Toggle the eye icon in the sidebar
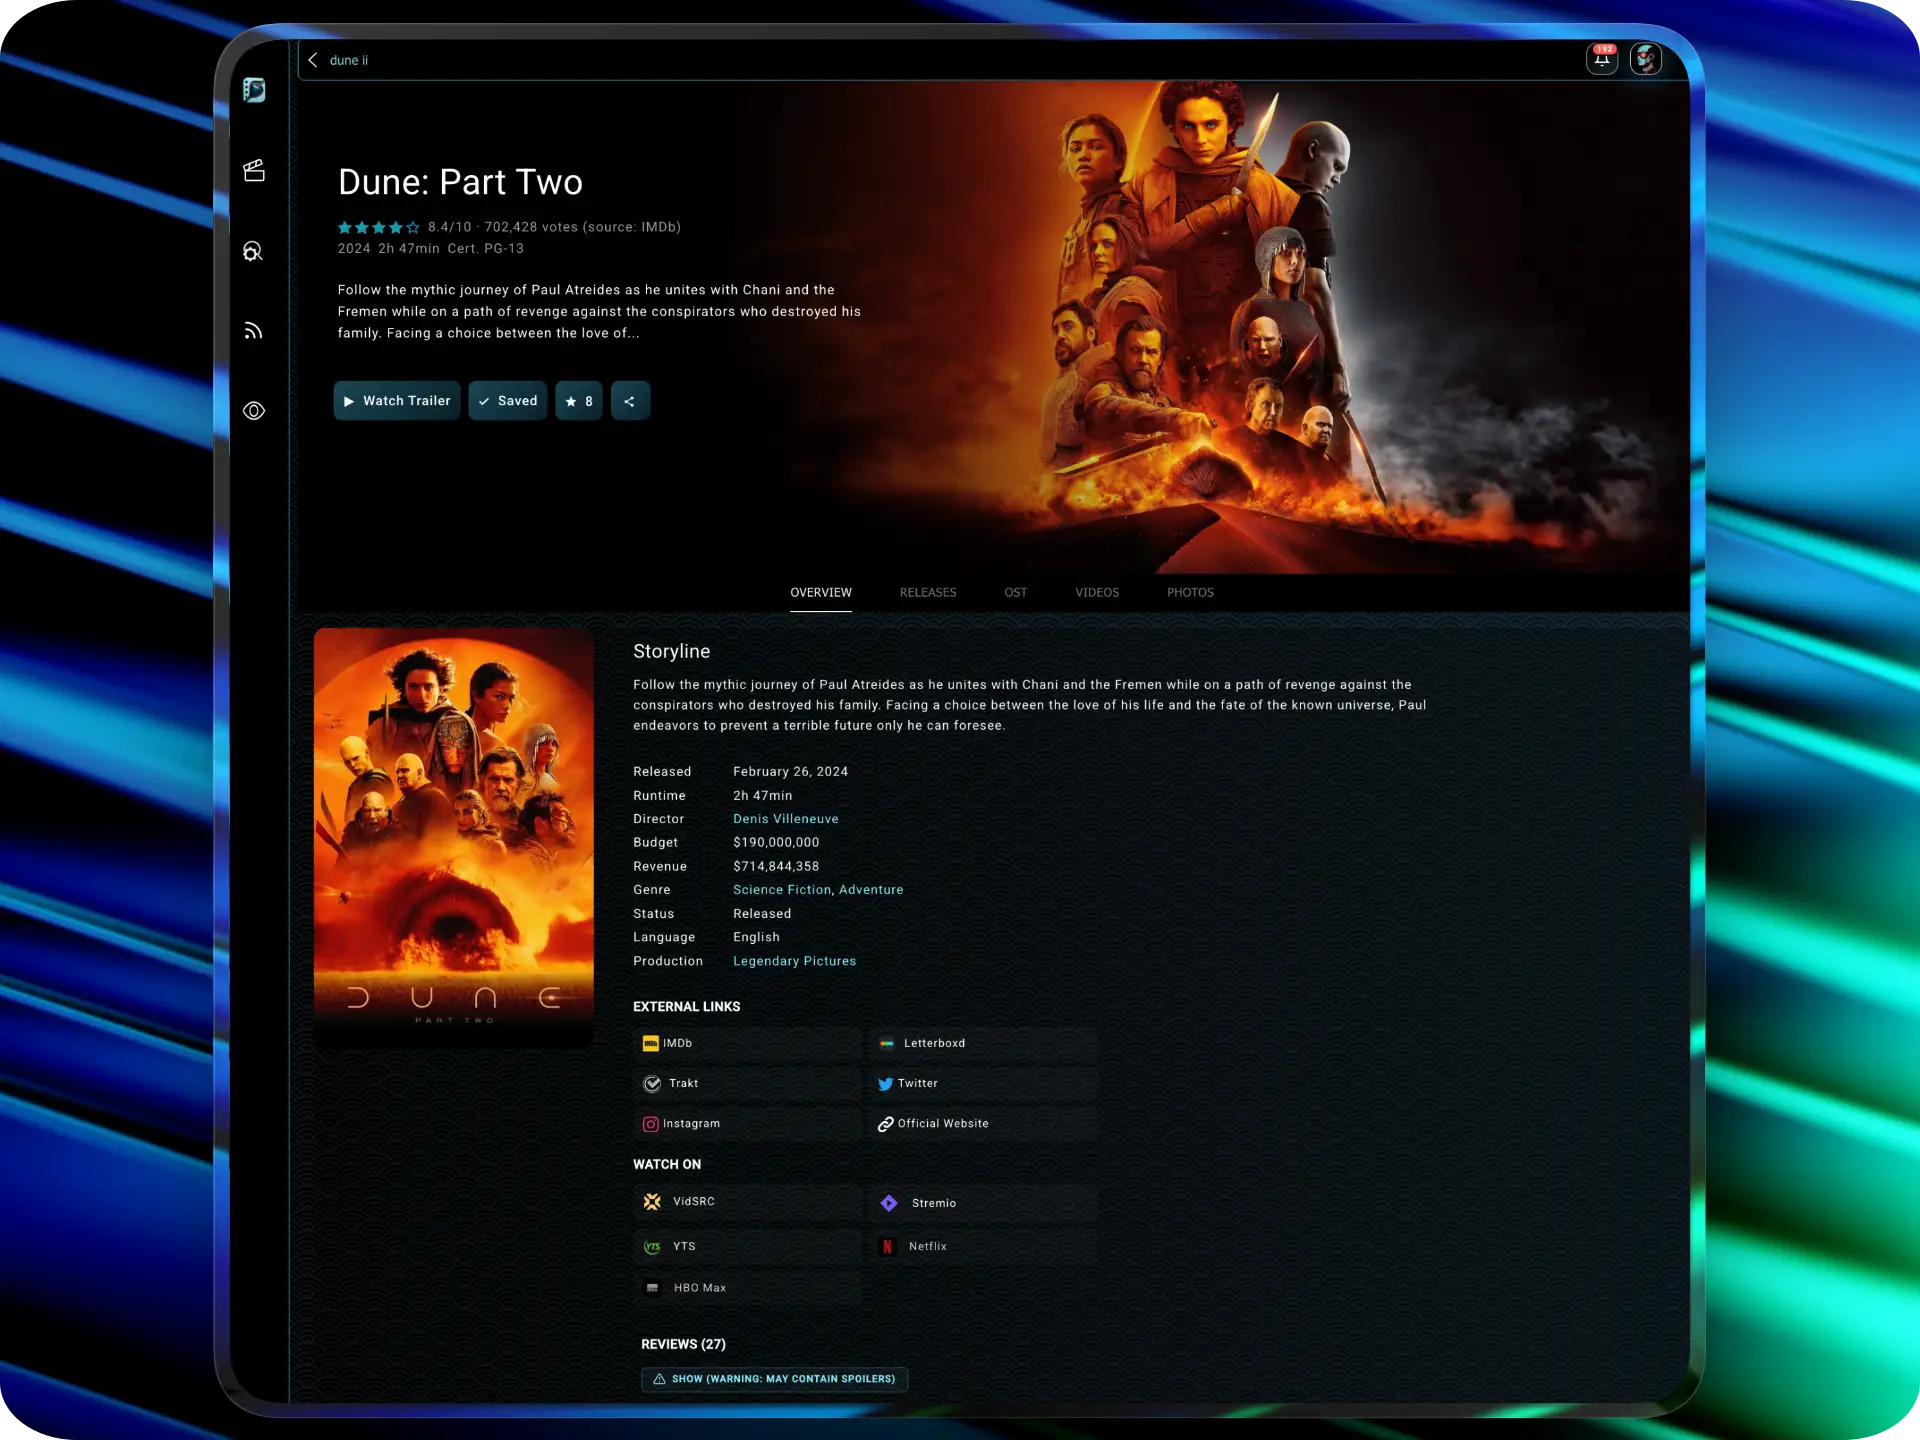The width and height of the screenshot is (1920, 1440). (254, 411)
